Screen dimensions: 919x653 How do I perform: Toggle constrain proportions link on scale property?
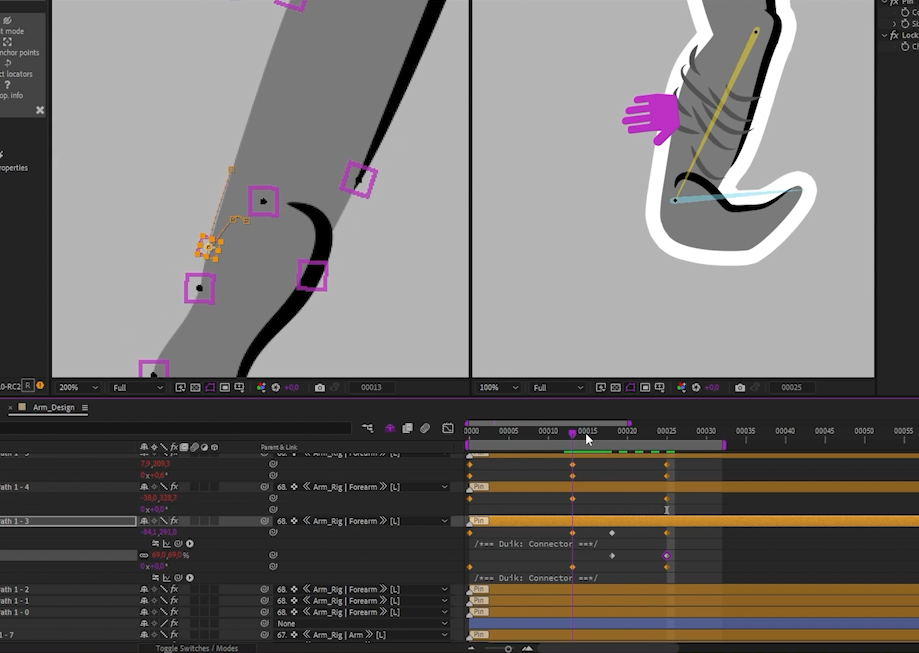click(144, 555)
